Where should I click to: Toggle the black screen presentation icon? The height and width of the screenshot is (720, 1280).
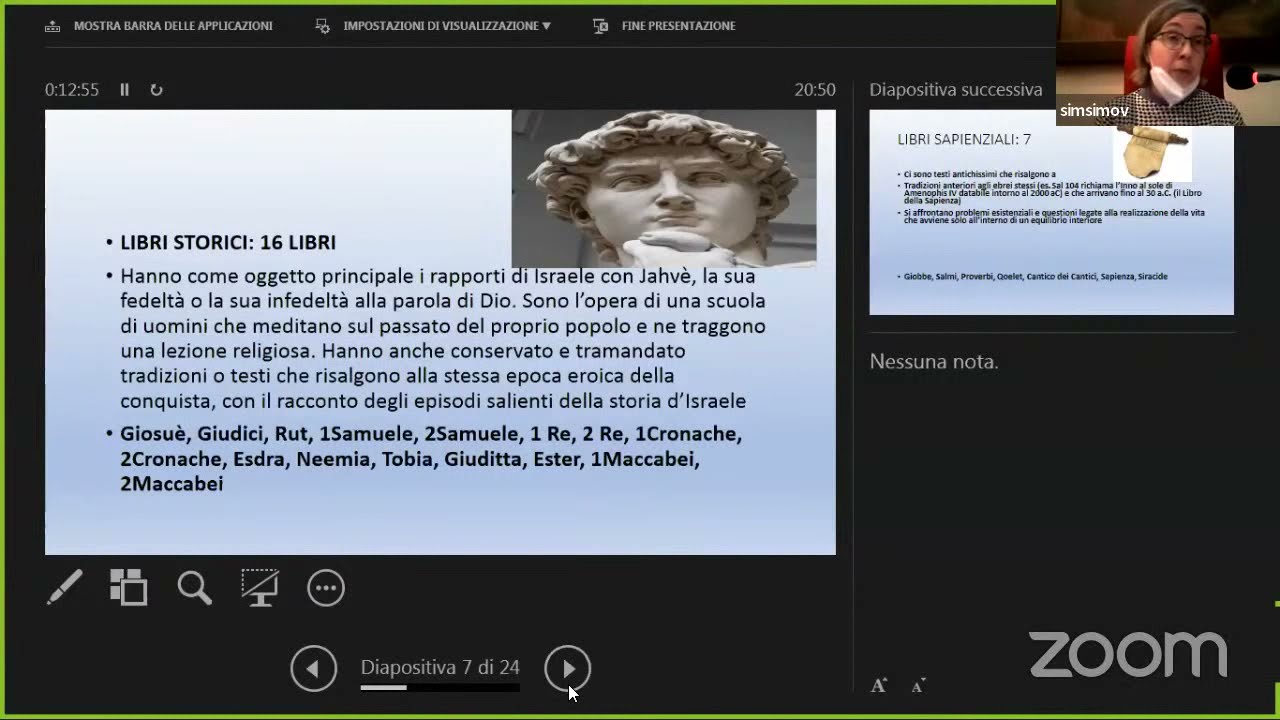(260, 588)
